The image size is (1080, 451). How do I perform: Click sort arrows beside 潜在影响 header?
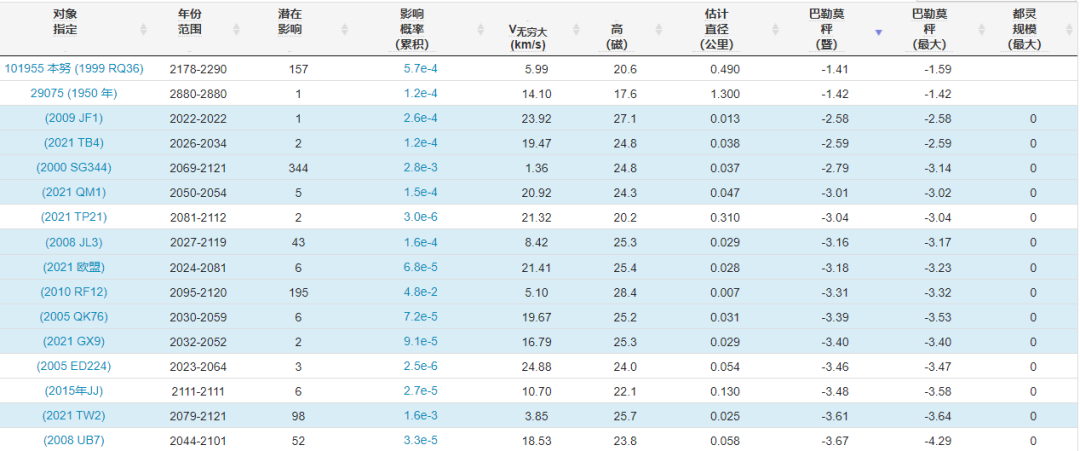click(x=344, y=30)
